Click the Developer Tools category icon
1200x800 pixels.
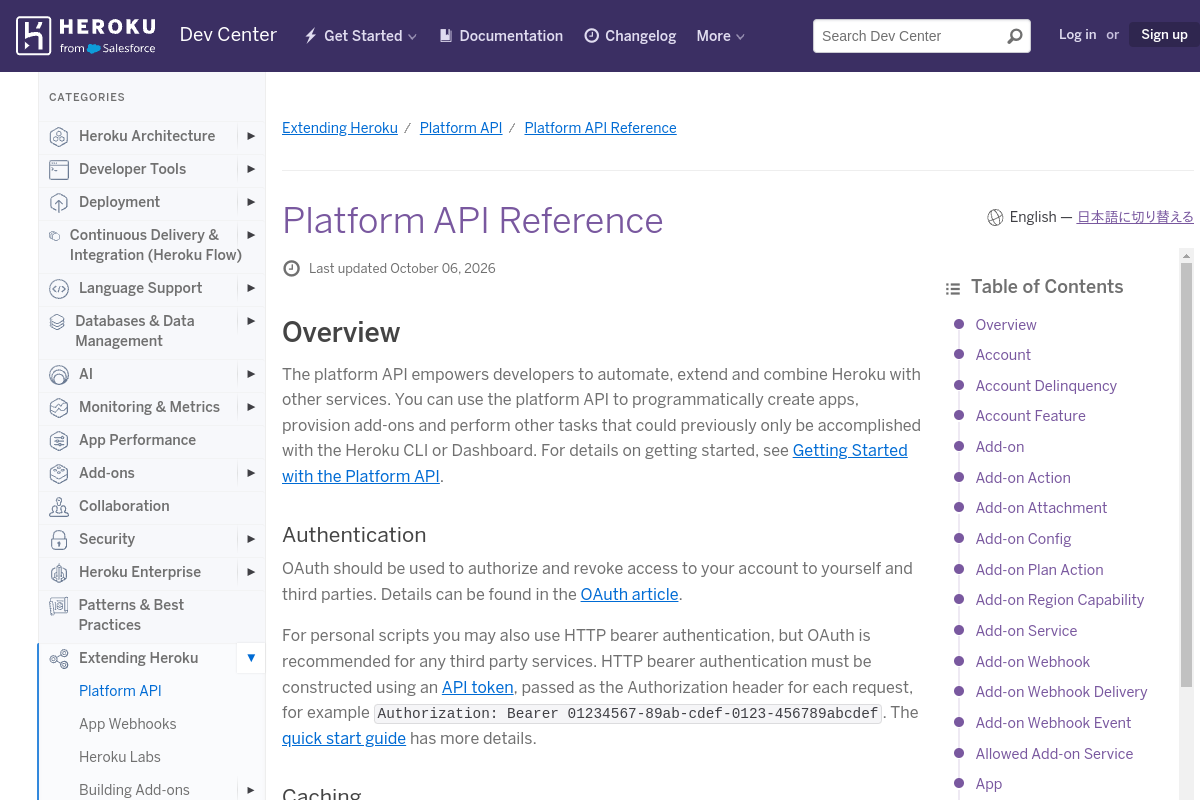(59, 169)
